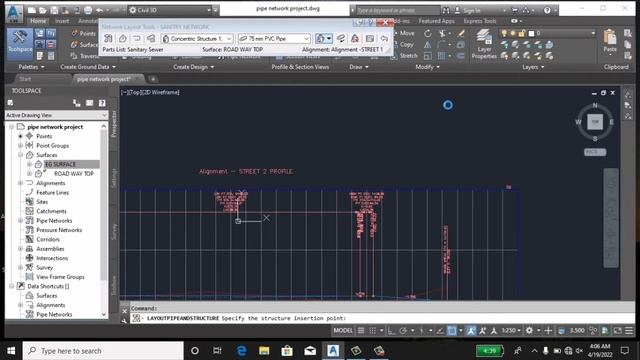
Task: Click the Mirror tool in Modify panel
Action: pos(427,44)
